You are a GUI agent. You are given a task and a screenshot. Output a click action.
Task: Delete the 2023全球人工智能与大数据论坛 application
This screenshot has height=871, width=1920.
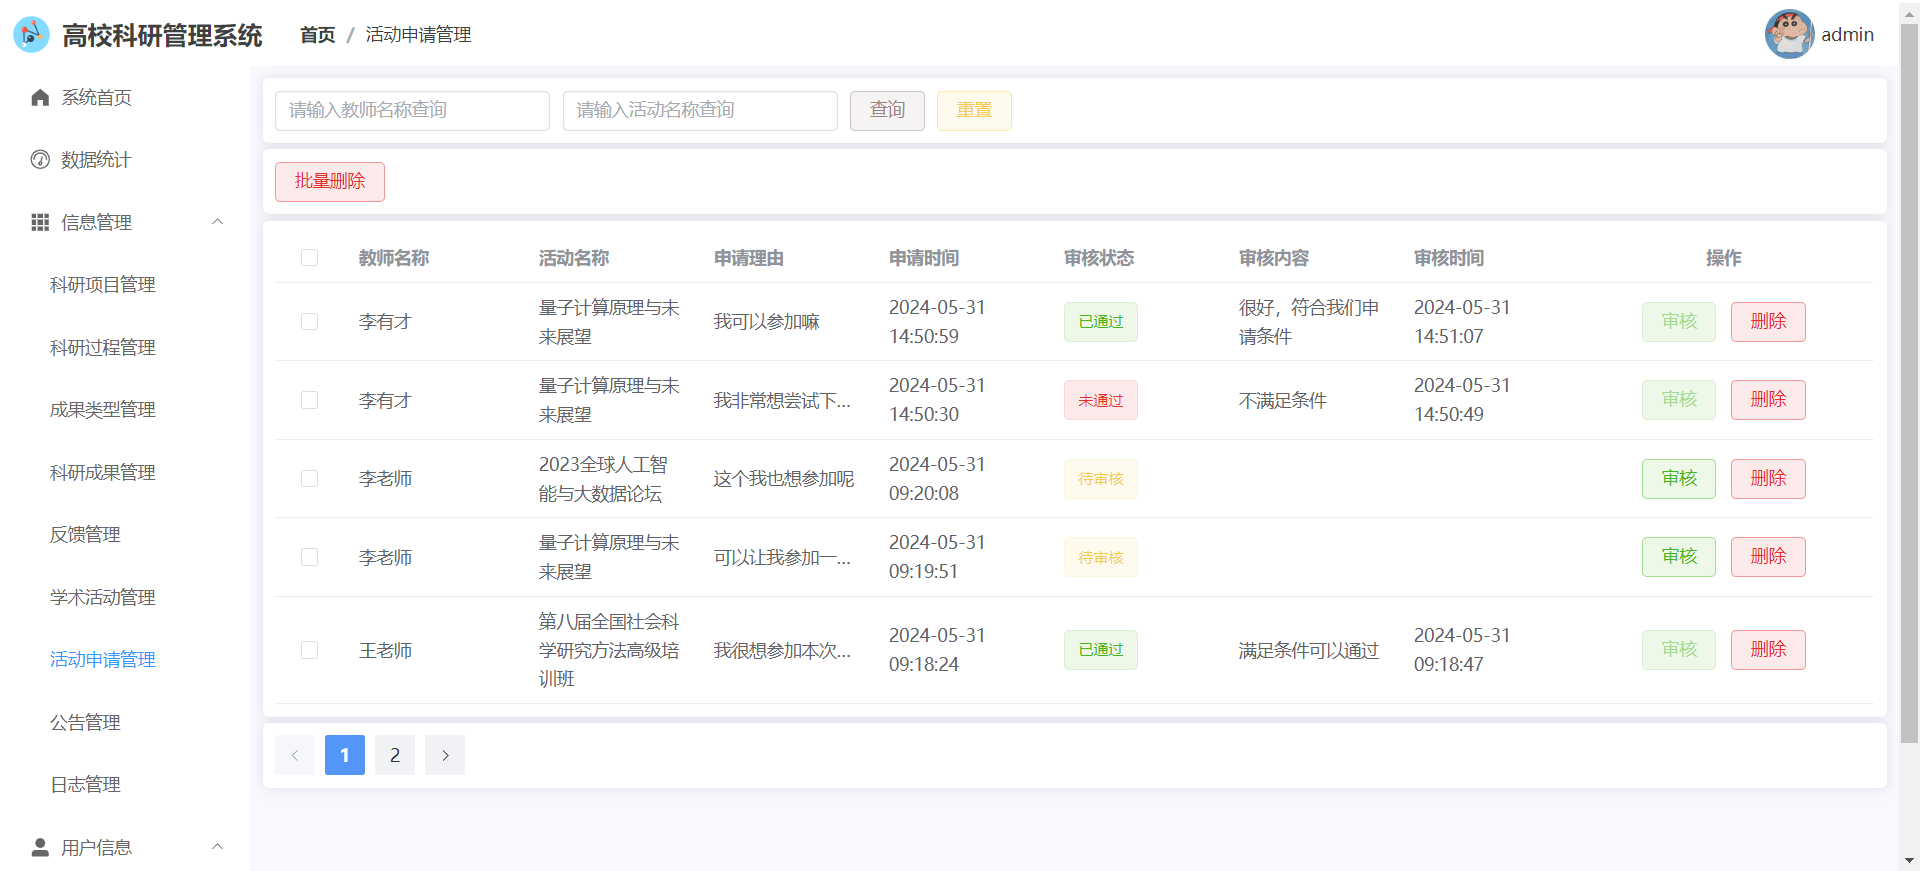pos(1768,478)
